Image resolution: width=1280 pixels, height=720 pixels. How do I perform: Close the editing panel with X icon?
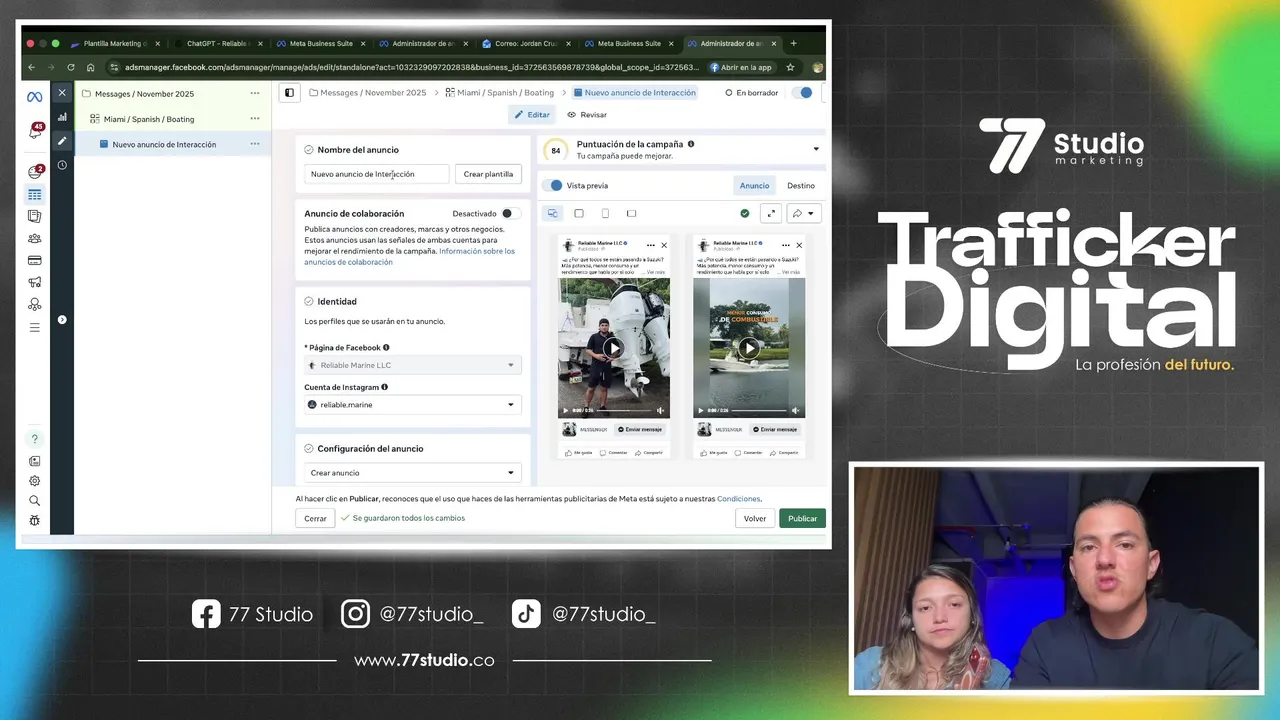pyautogui.click(x=62, y=92)
